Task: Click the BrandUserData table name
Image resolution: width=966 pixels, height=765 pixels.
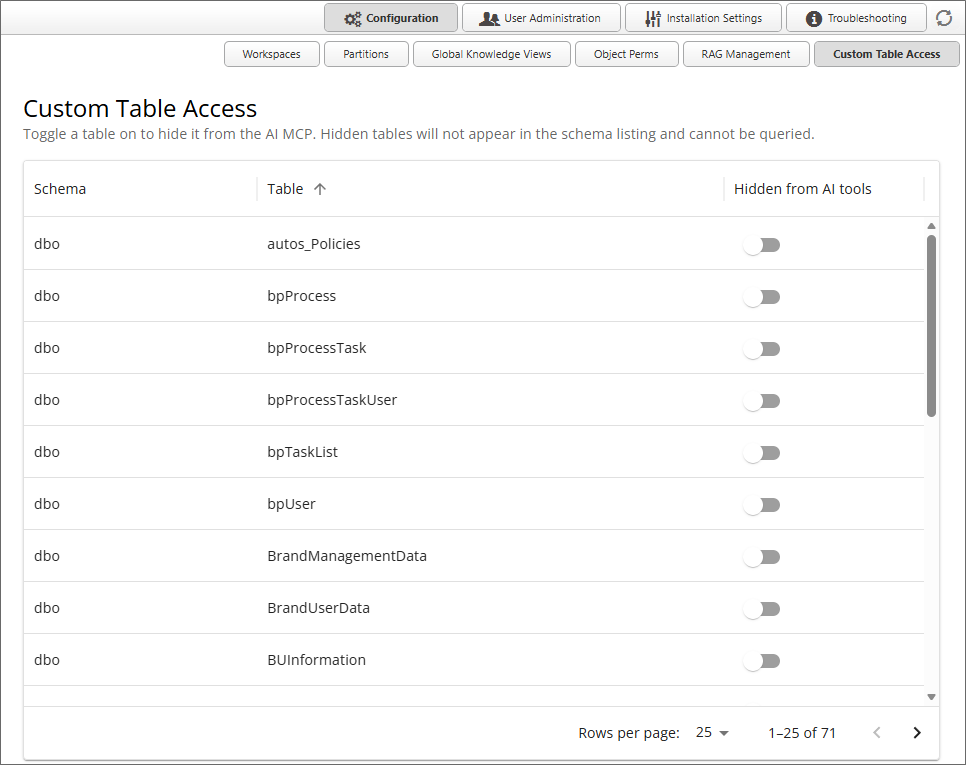Action: click(319, 608)
